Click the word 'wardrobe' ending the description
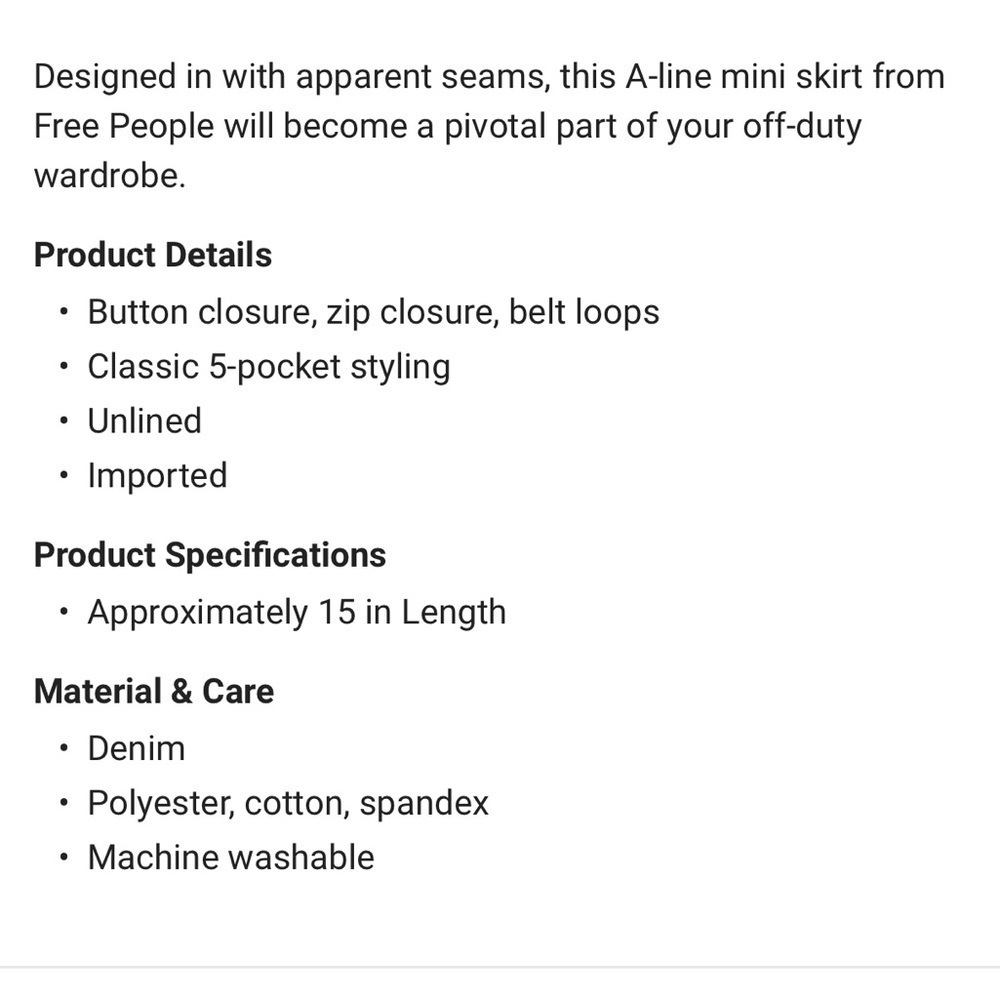Viewport: 1000px width, 1000px height. tap(108, 177)
